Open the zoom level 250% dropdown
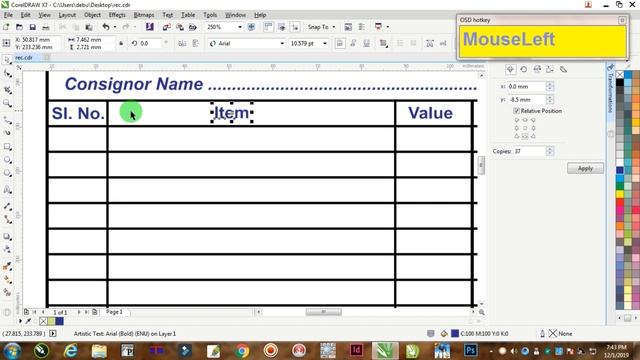The height and width of the screenshot is (360, 640). tap(240, 27)
